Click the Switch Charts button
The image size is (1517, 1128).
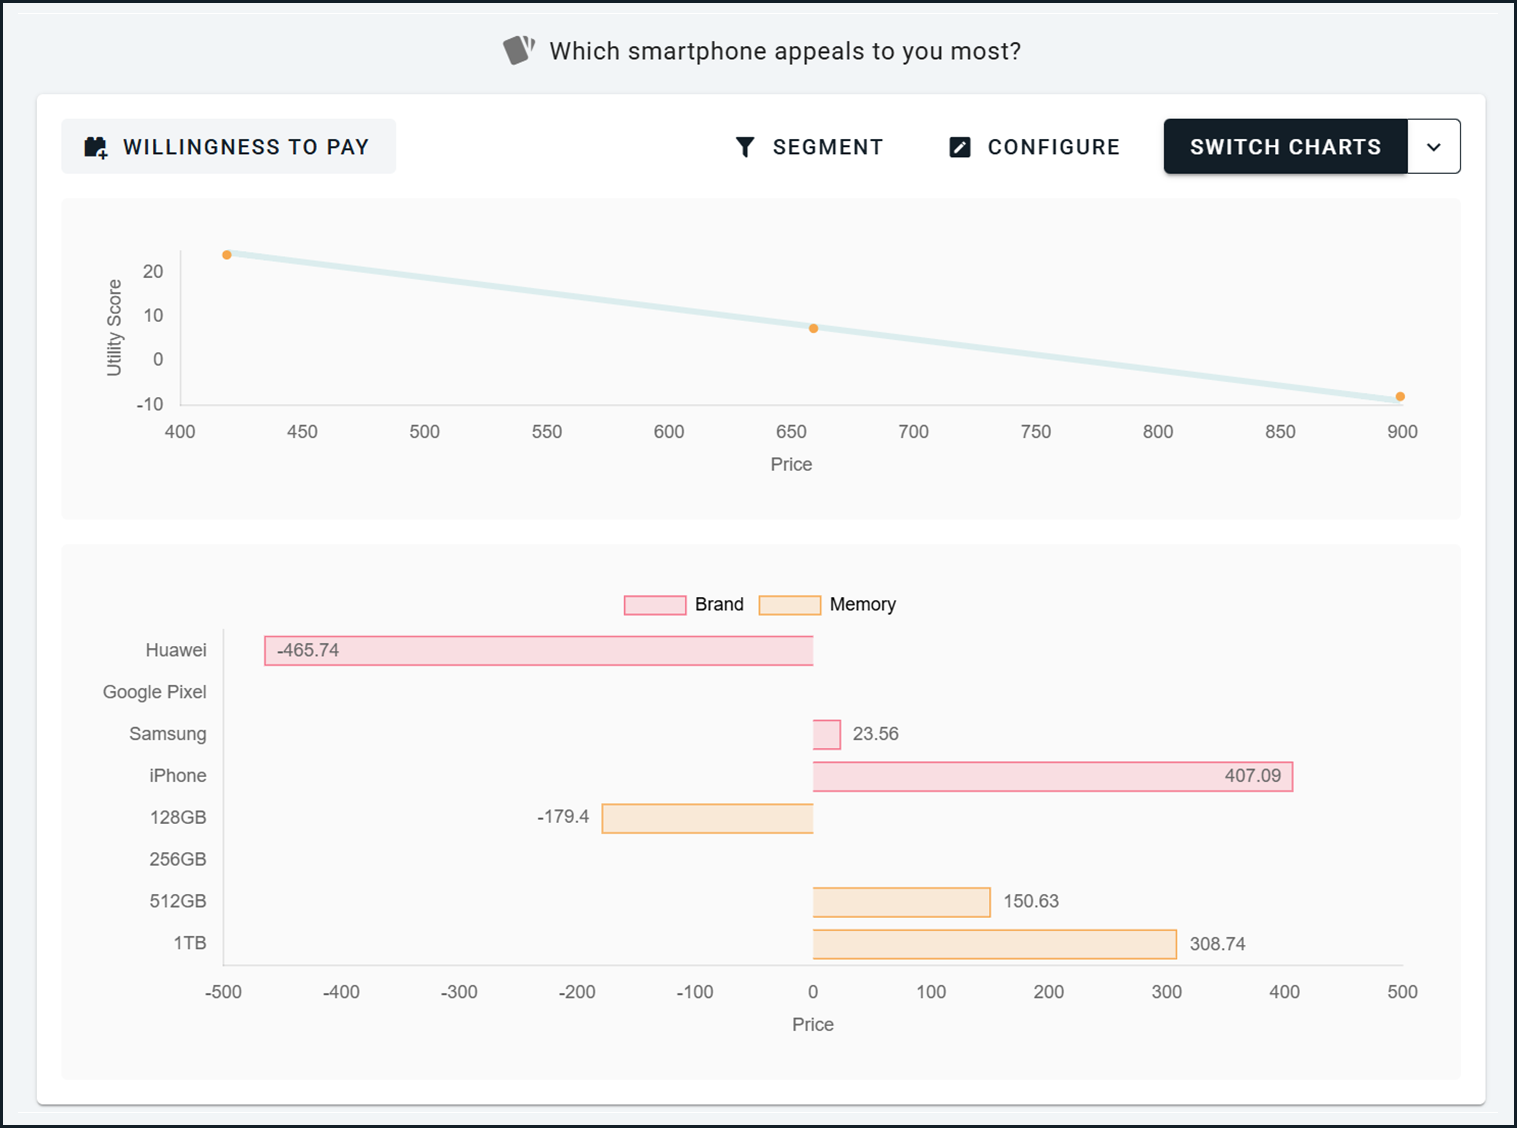pyautogui.click(x=1285, y=147)
